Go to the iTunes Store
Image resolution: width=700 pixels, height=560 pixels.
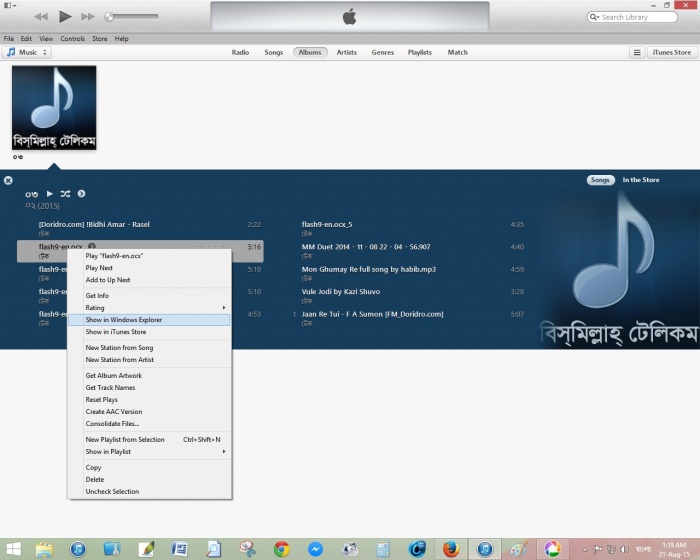click(671, 52)
